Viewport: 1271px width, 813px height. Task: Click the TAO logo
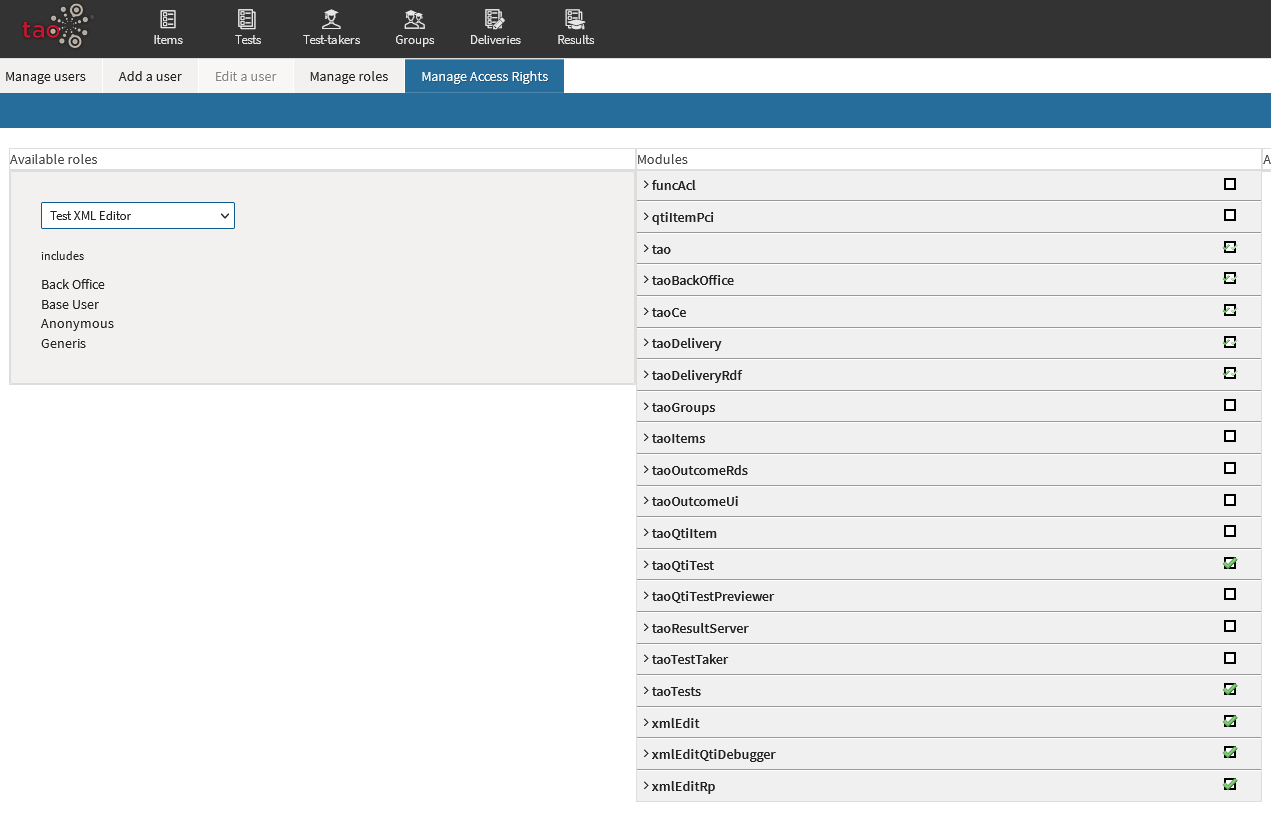pyautogui.click(x=55, y=27)
